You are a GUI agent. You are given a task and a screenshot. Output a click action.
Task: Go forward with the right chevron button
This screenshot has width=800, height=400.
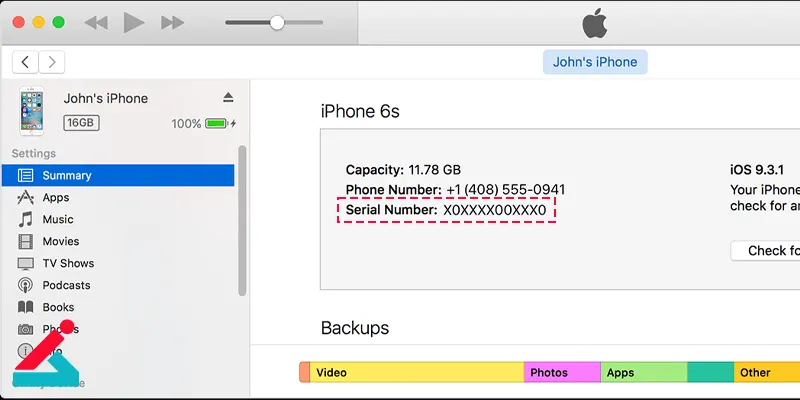(x=52, y=62)
